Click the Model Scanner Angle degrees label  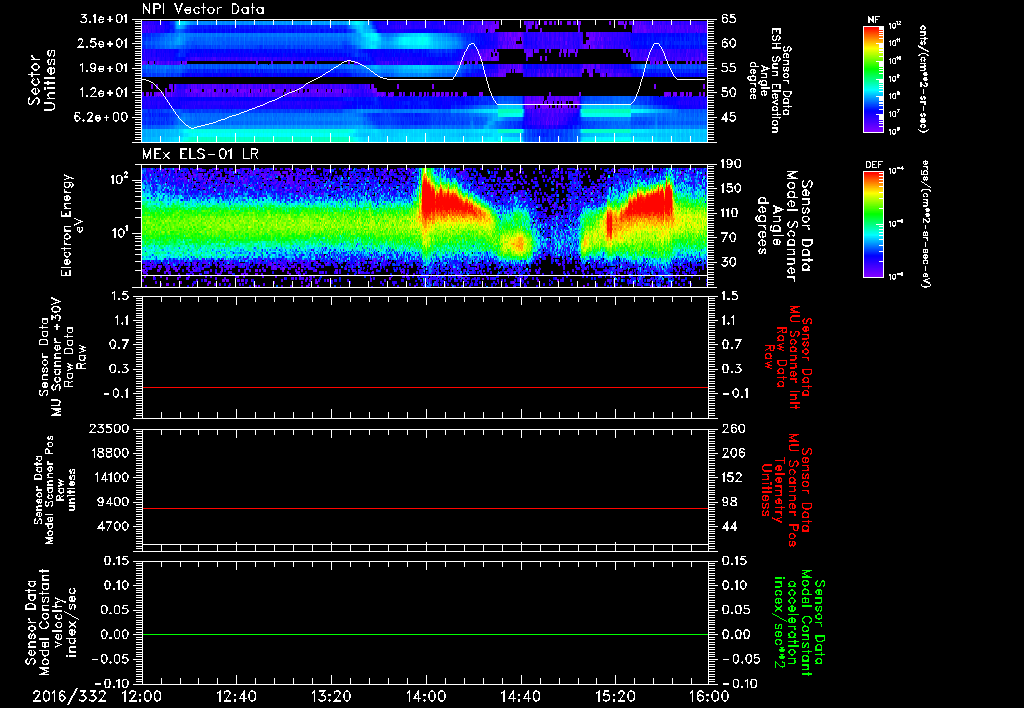click(x=784, y=226)
